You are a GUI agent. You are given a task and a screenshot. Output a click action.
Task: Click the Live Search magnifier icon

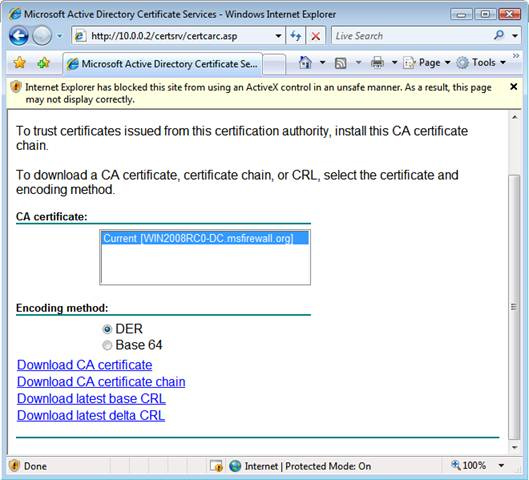point(499,35)
